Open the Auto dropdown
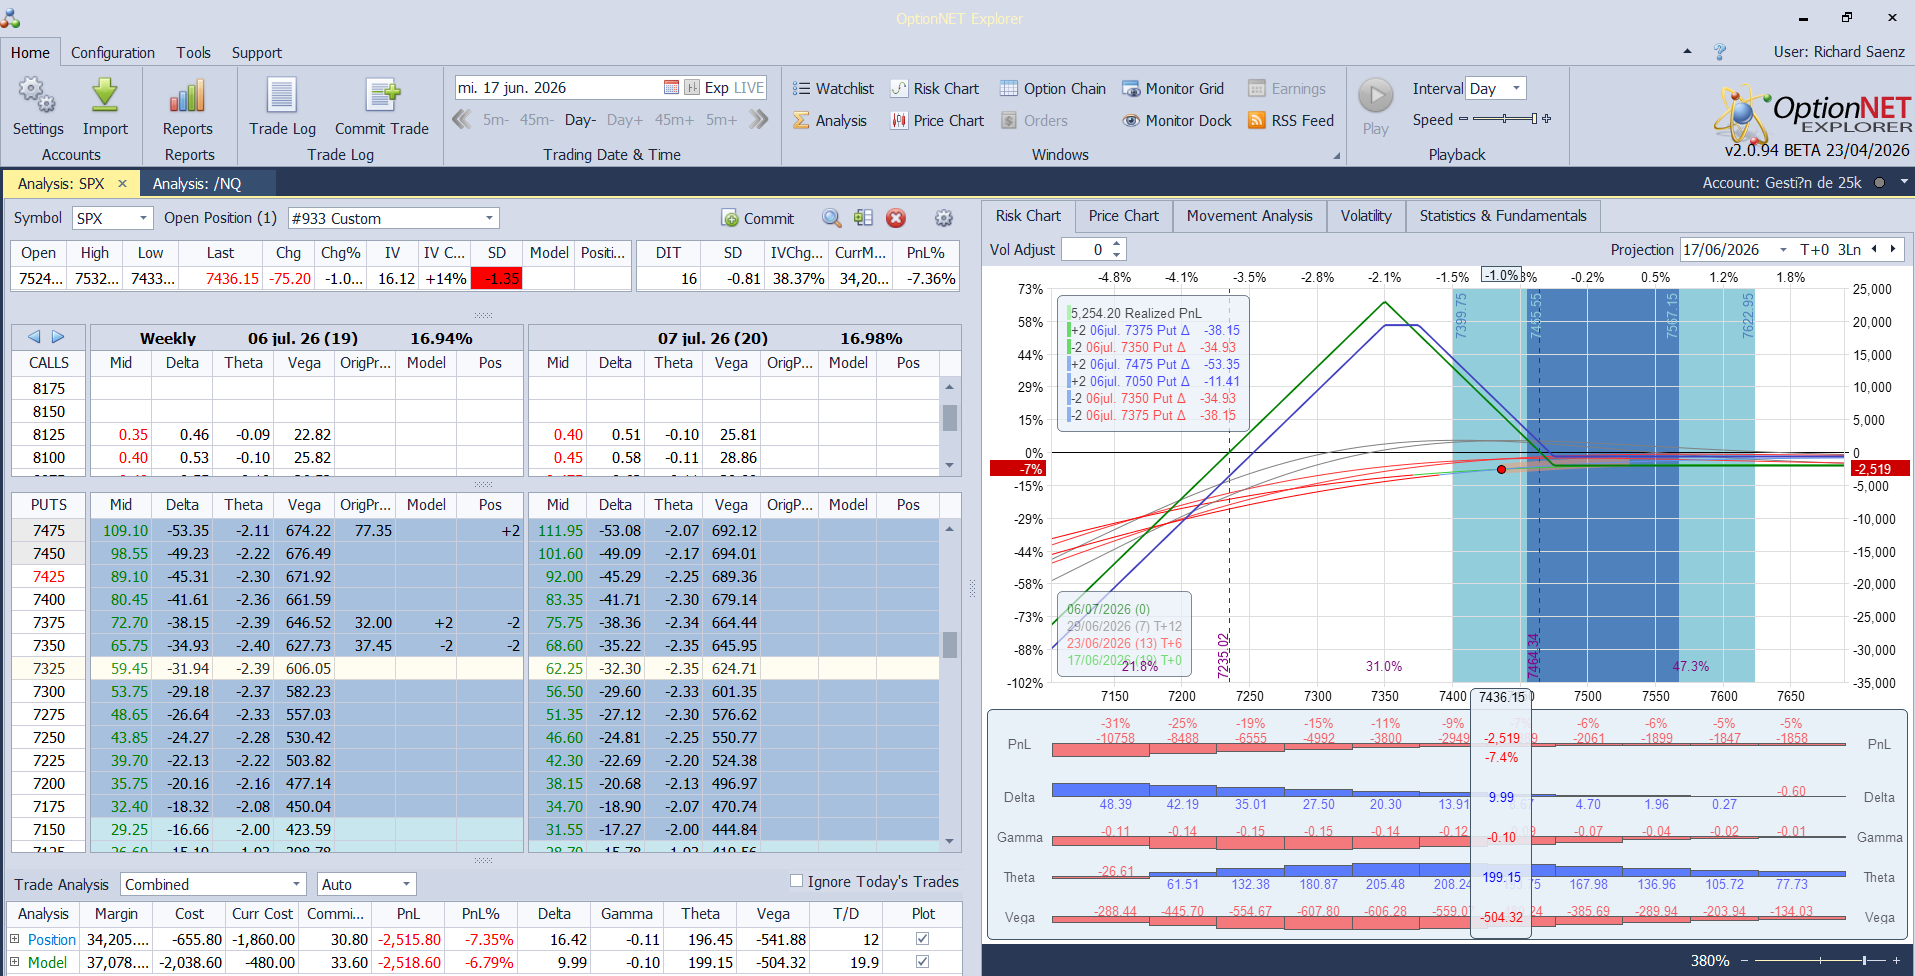 406,884
